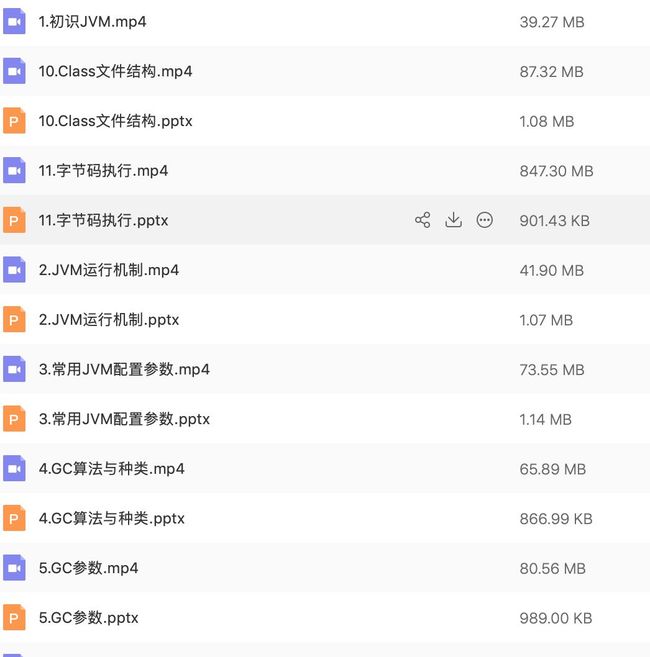Click the video icon for 3.常用JVM配置参数.mp4

pyautogui.click(x=14, y=369)
